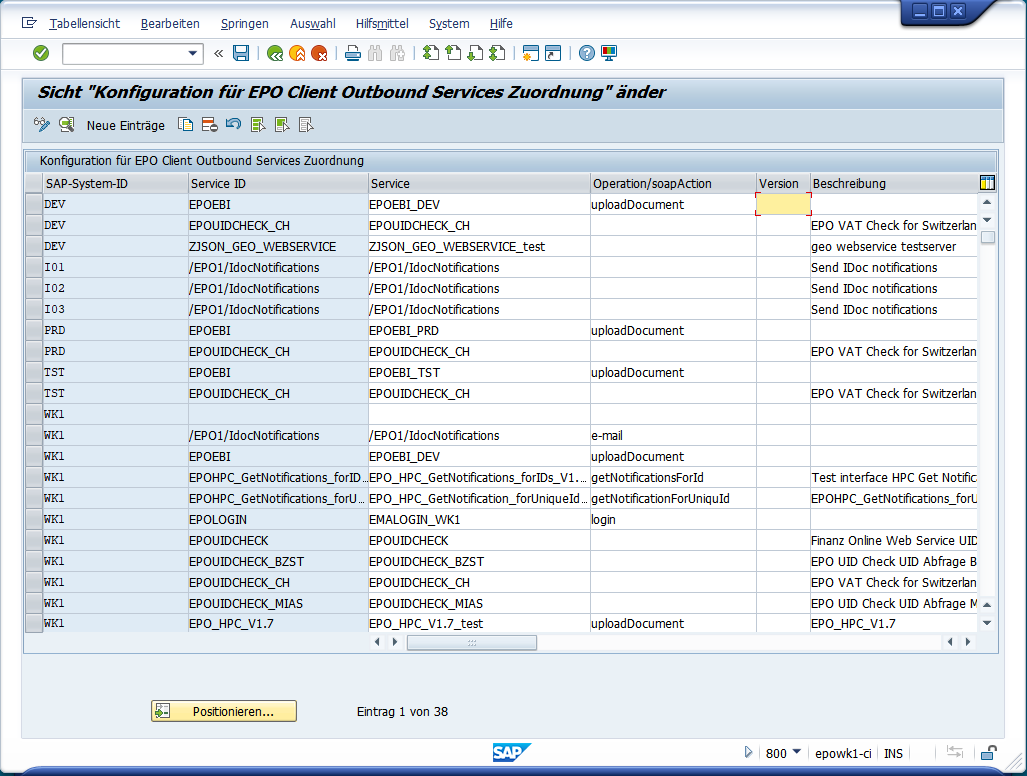This screenshot has width=1027, height=776.
Task: Open the Hilfe menu
Action: (501, 24)
